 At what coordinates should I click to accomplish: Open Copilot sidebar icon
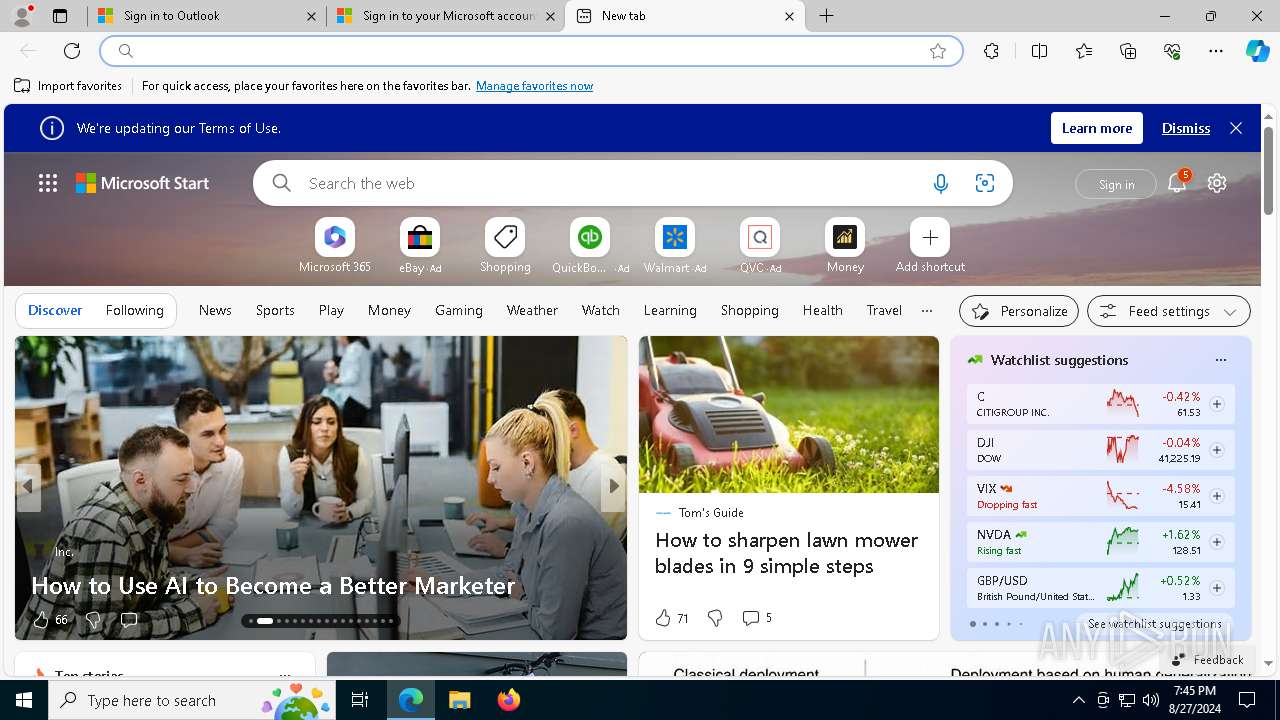click(x=1257, y=51)
